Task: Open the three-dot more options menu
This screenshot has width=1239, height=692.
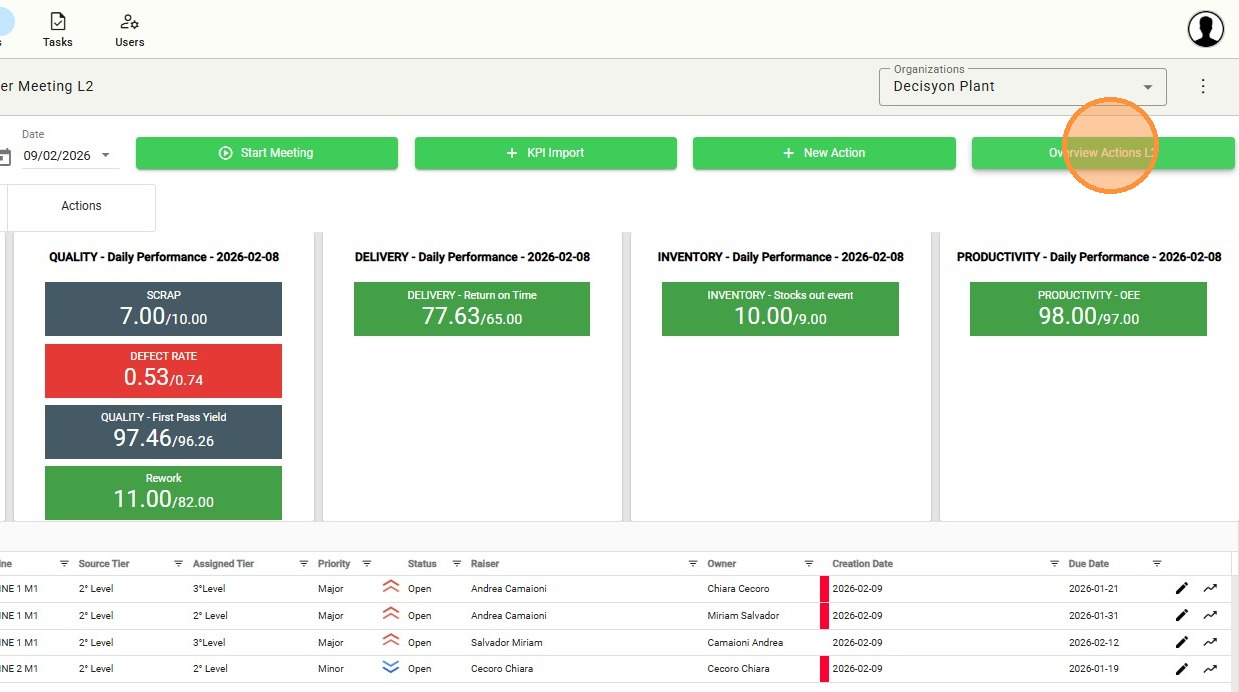Action: coord(1203,86)
